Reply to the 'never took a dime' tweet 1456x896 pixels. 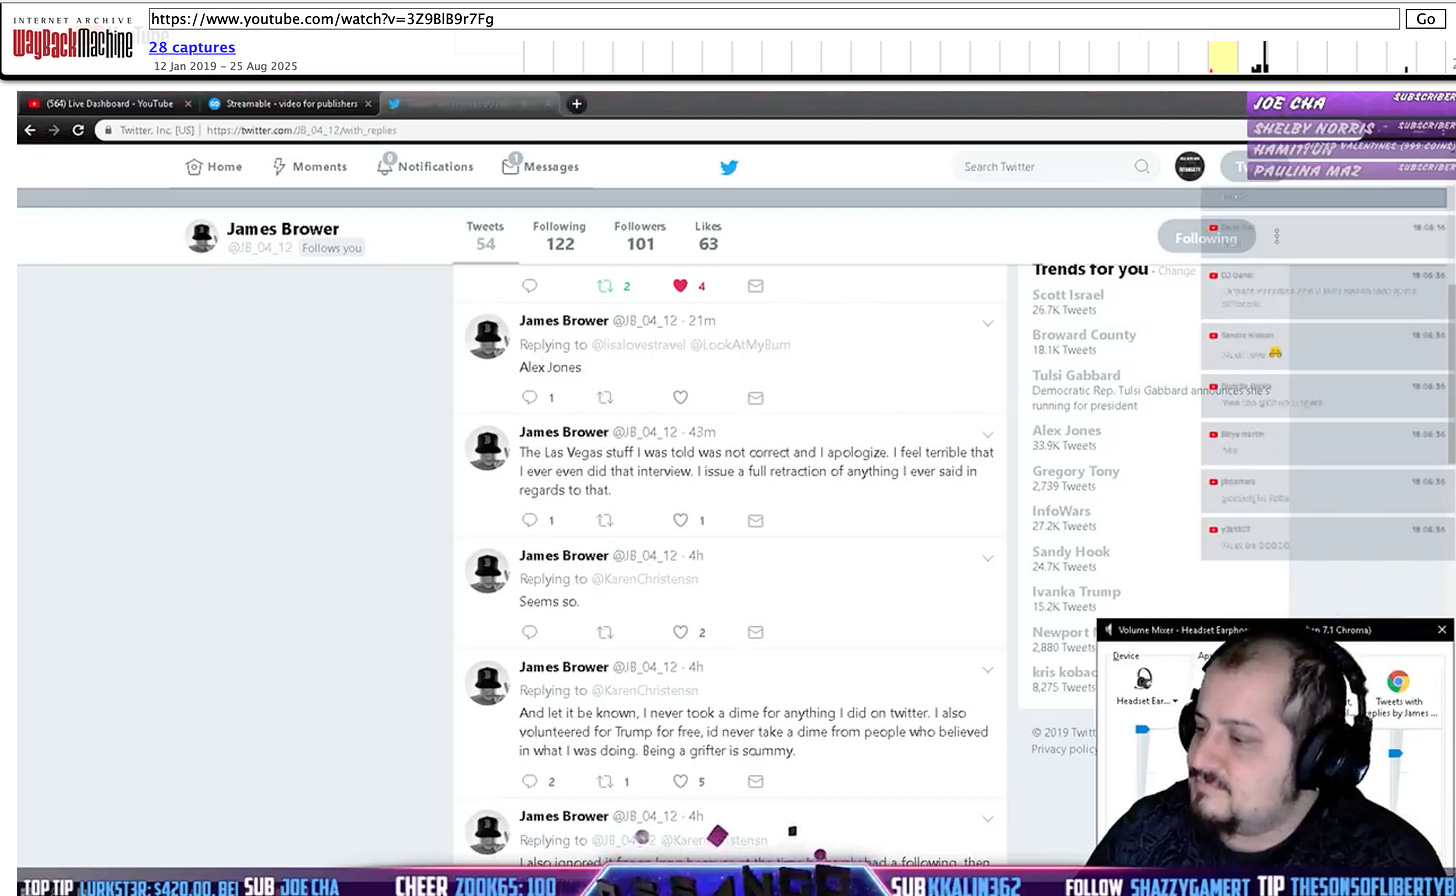530,781
